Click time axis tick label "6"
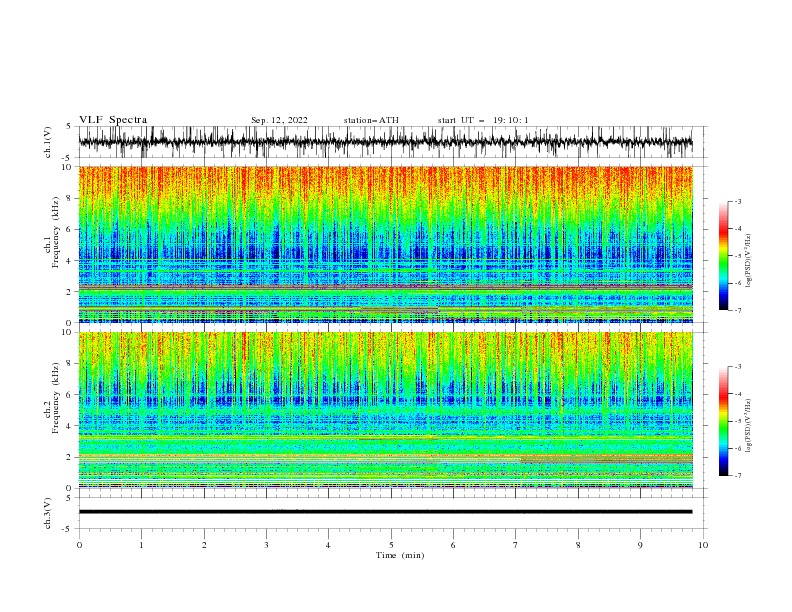This screenshot has width=792, height=612. 453,545
